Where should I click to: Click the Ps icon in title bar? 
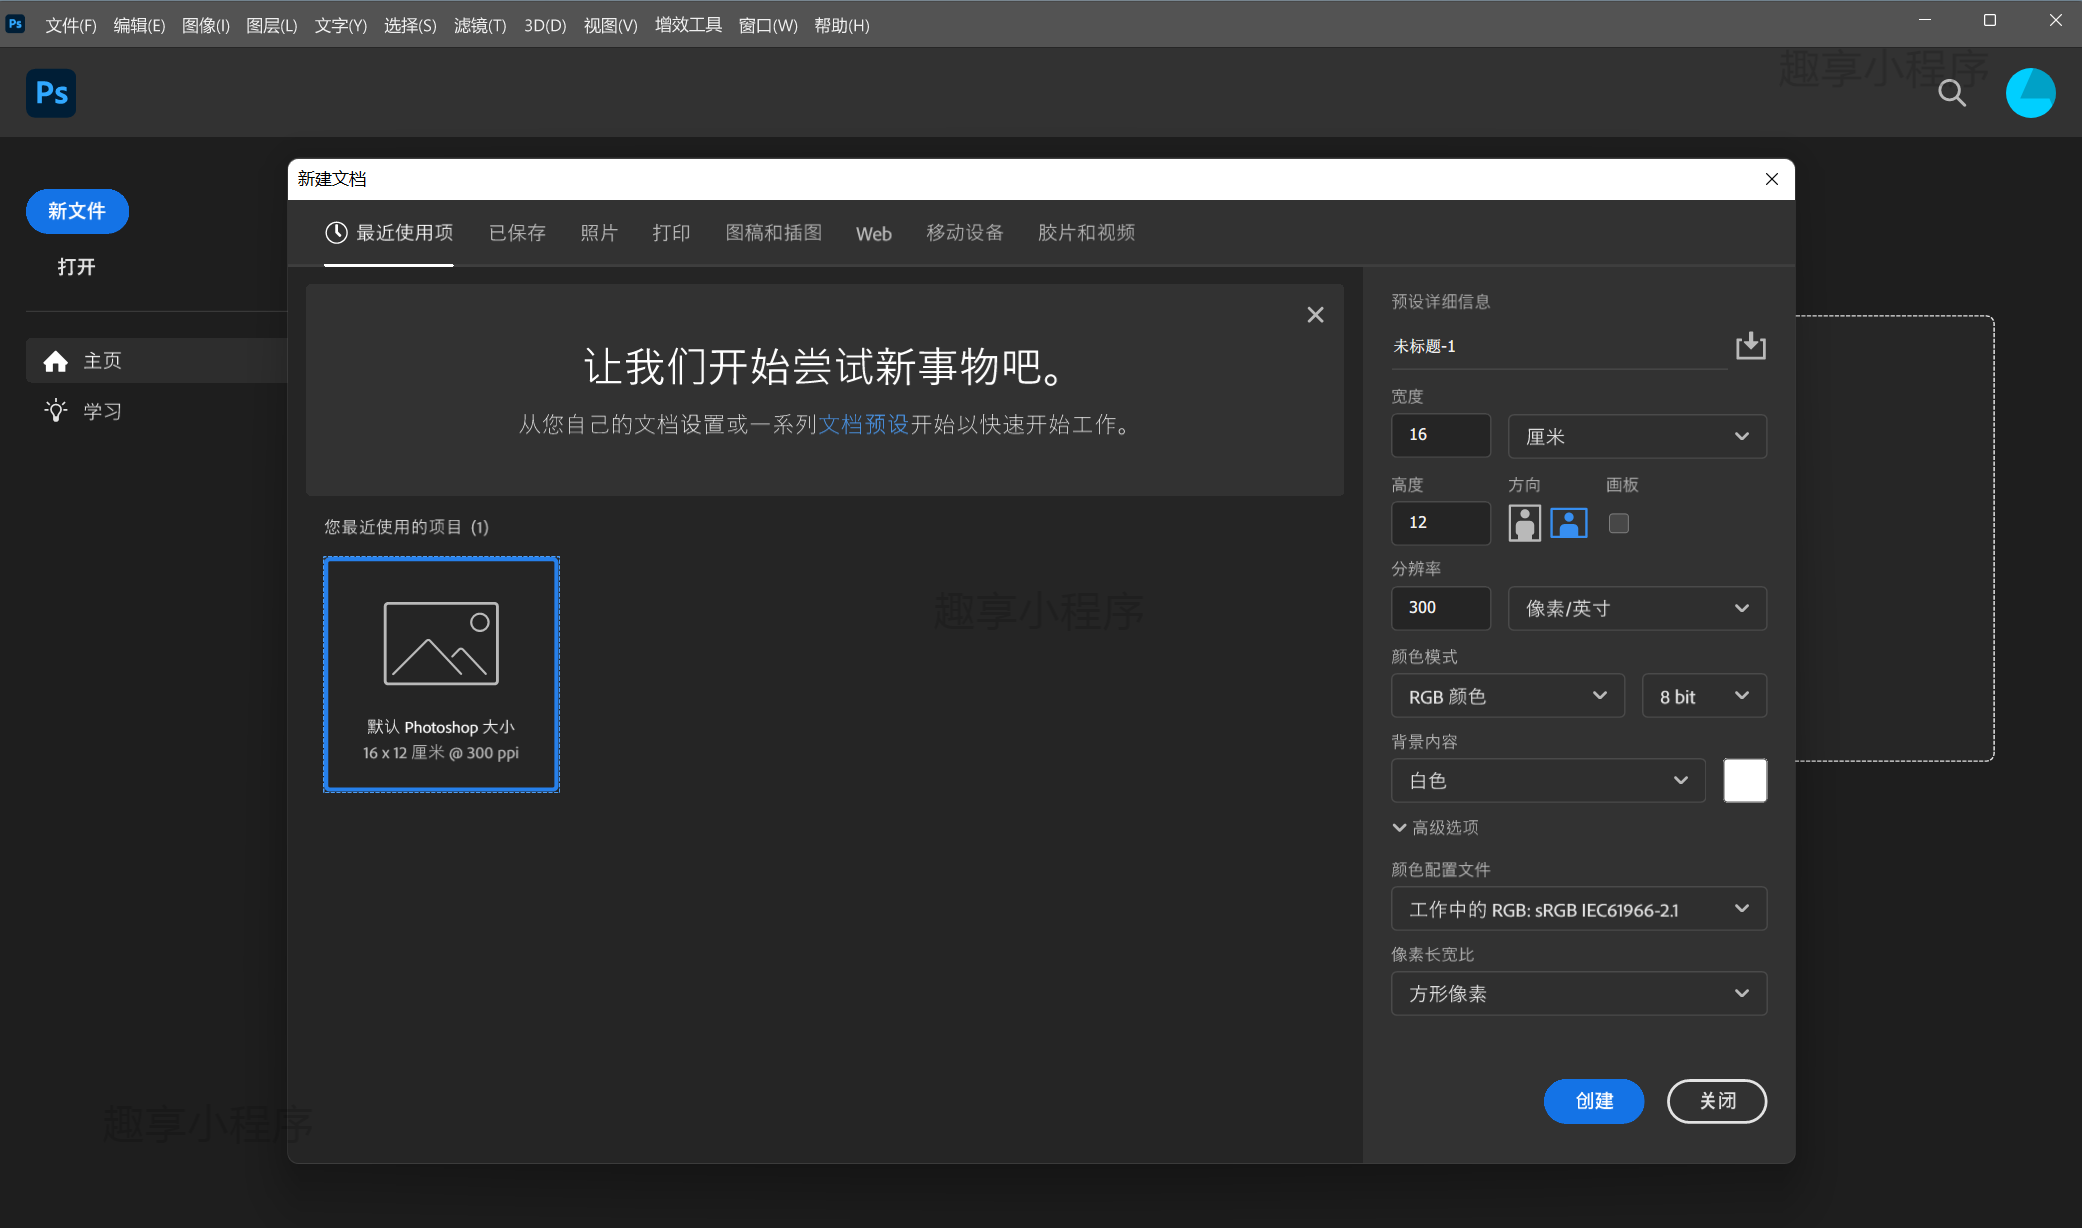16,24
